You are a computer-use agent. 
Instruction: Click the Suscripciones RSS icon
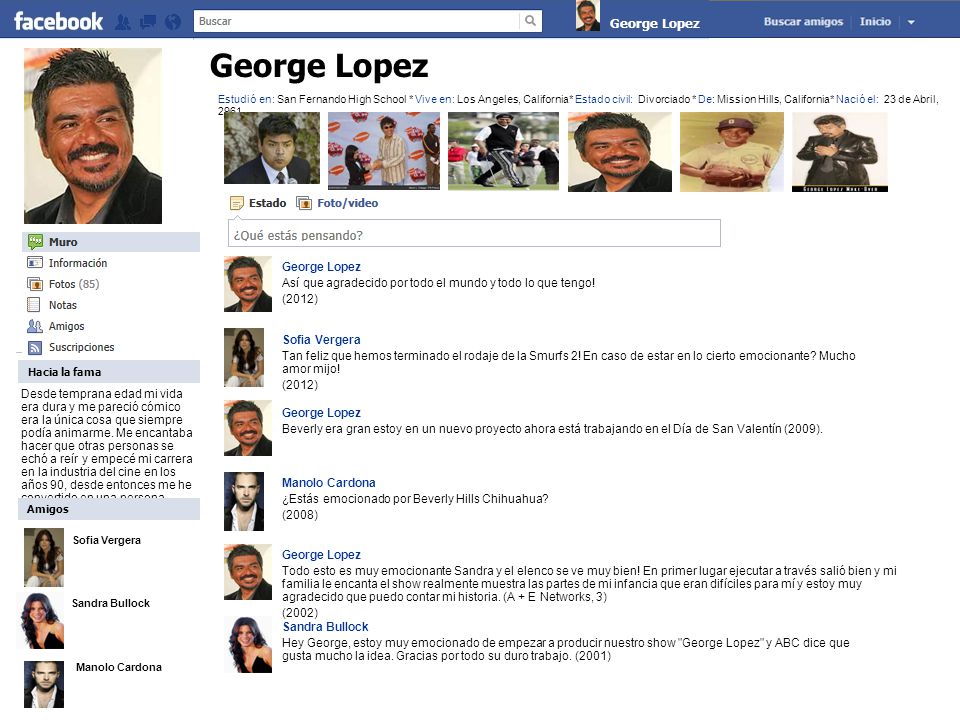(x=35, y=347)
